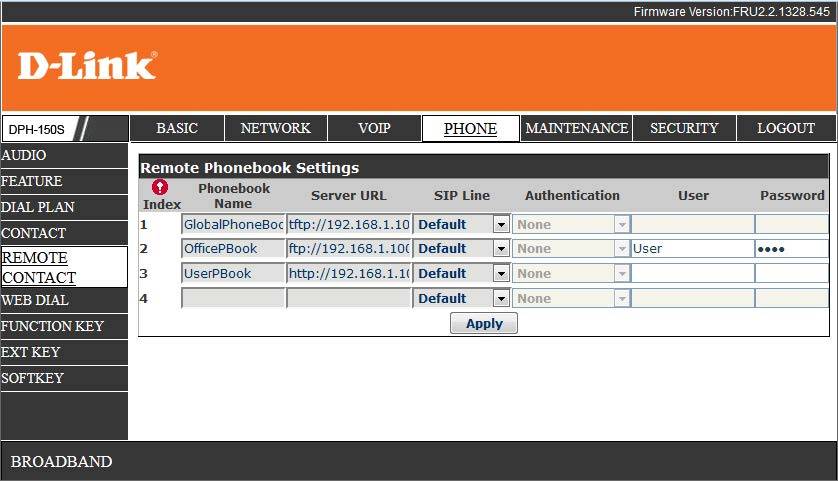Select the SECURITY tab

pyautogui.click(x=684, y=128)
